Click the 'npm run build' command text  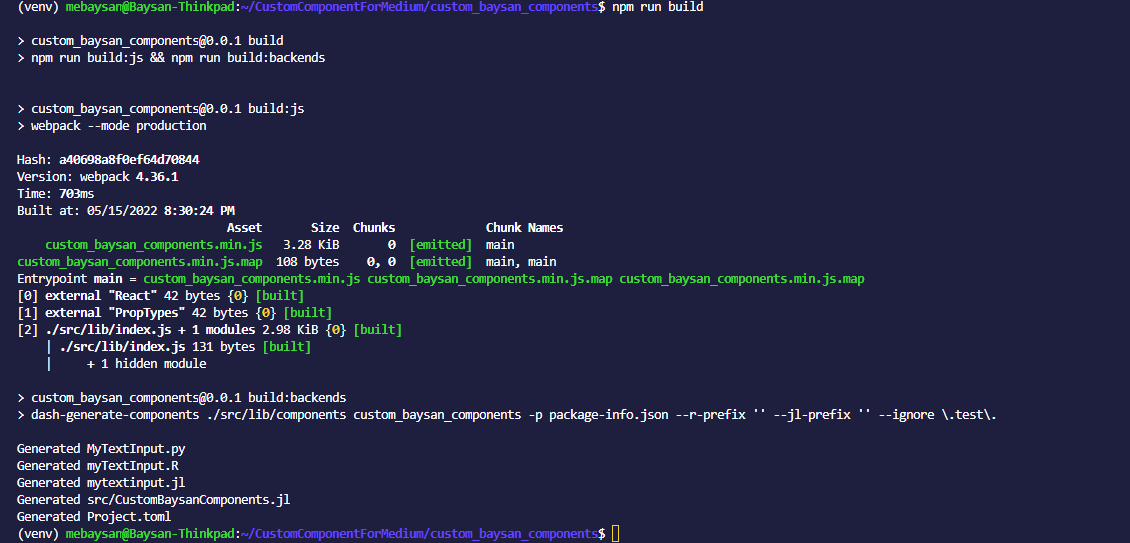click(x=657, y=7)
